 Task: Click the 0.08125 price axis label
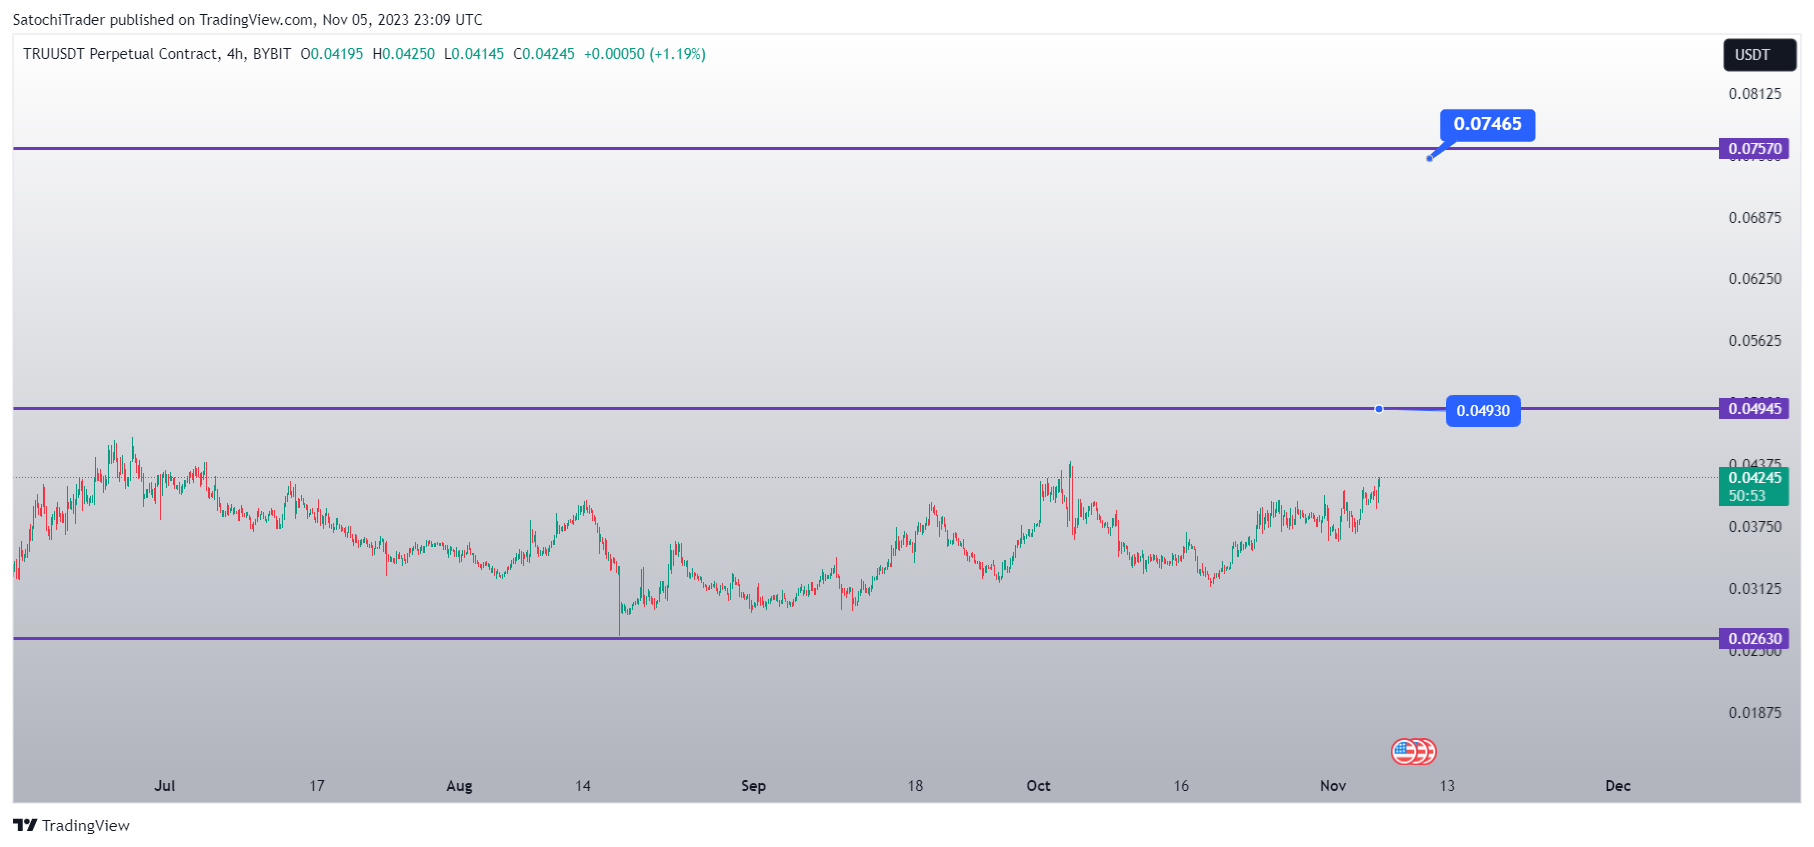tap(1755, 94)
